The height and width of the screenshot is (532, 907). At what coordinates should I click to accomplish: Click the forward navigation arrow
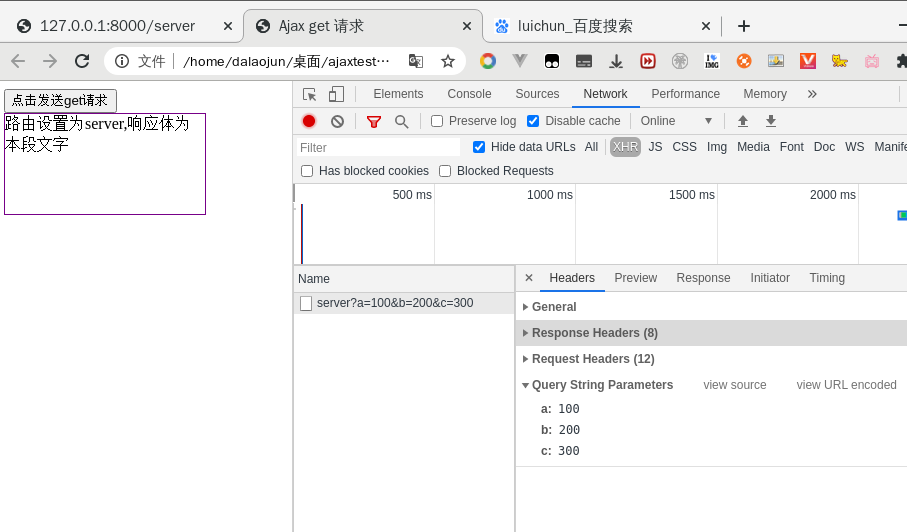(50, 61)
